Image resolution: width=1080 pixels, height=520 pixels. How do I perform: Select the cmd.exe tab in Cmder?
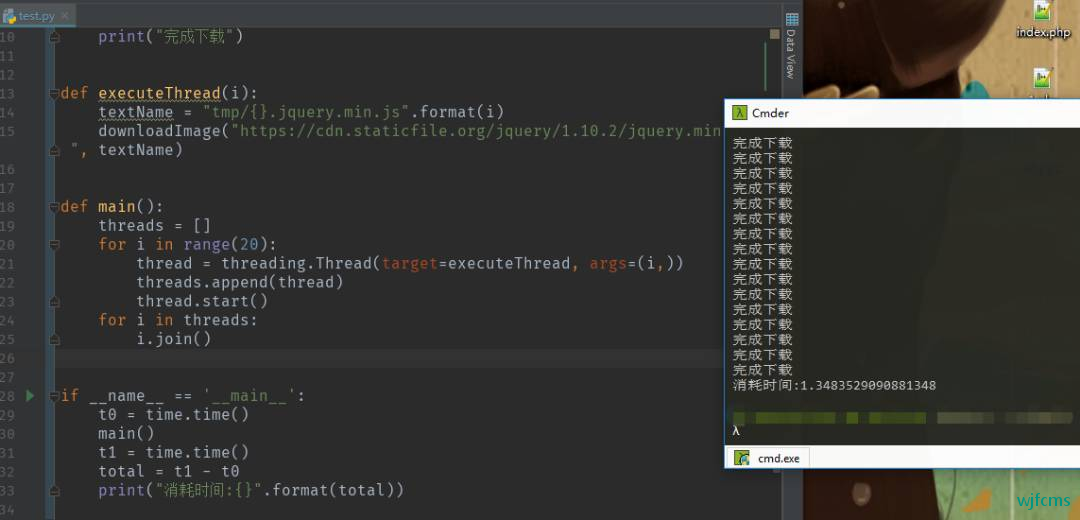768,458
